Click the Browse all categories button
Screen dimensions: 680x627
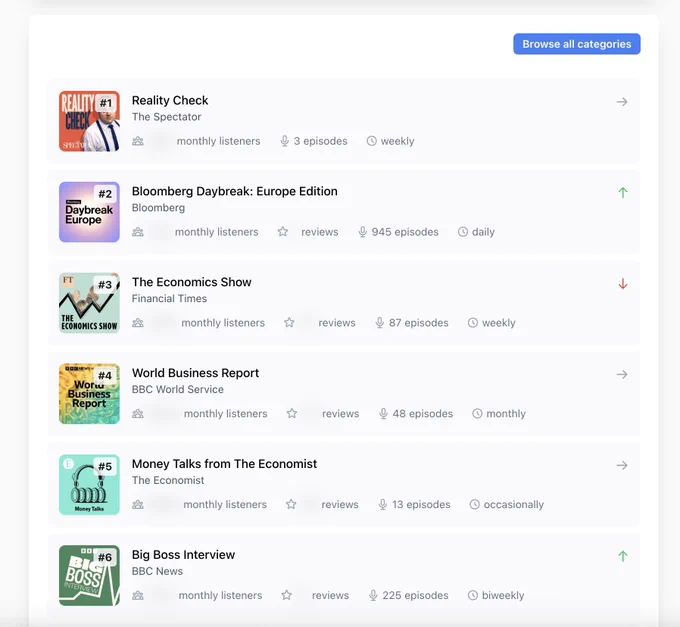tap(576, 44)
